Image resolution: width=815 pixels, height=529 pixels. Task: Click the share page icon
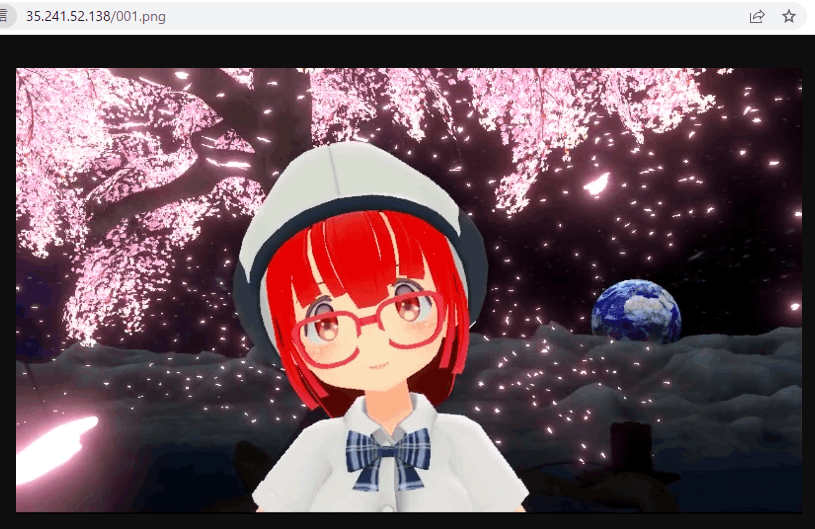pos(757,17)
